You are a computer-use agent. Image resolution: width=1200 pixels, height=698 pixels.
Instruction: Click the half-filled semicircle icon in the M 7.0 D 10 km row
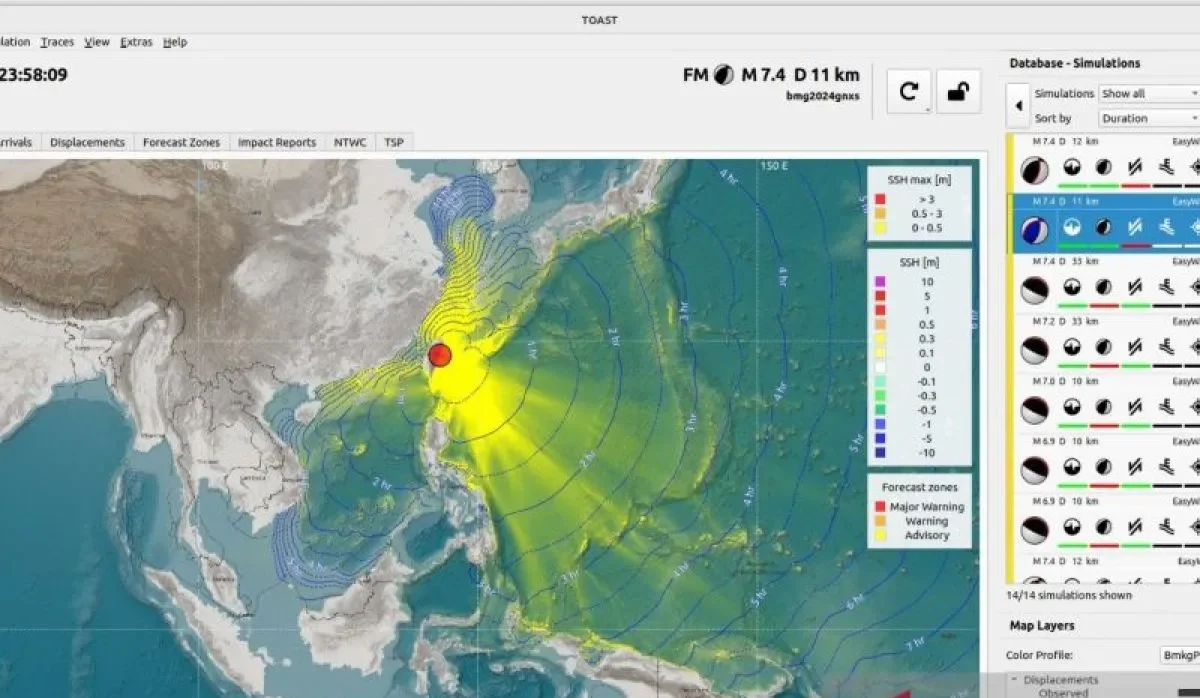(1072, 408)
